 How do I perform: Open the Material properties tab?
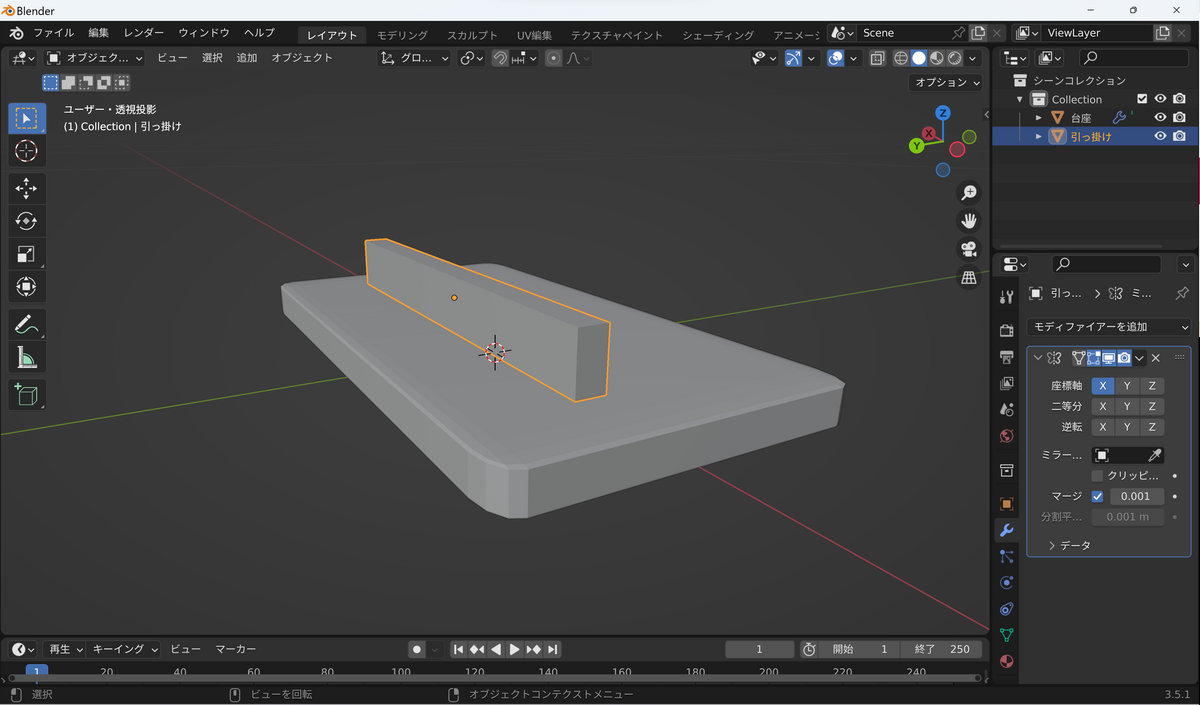[1006, 661]
